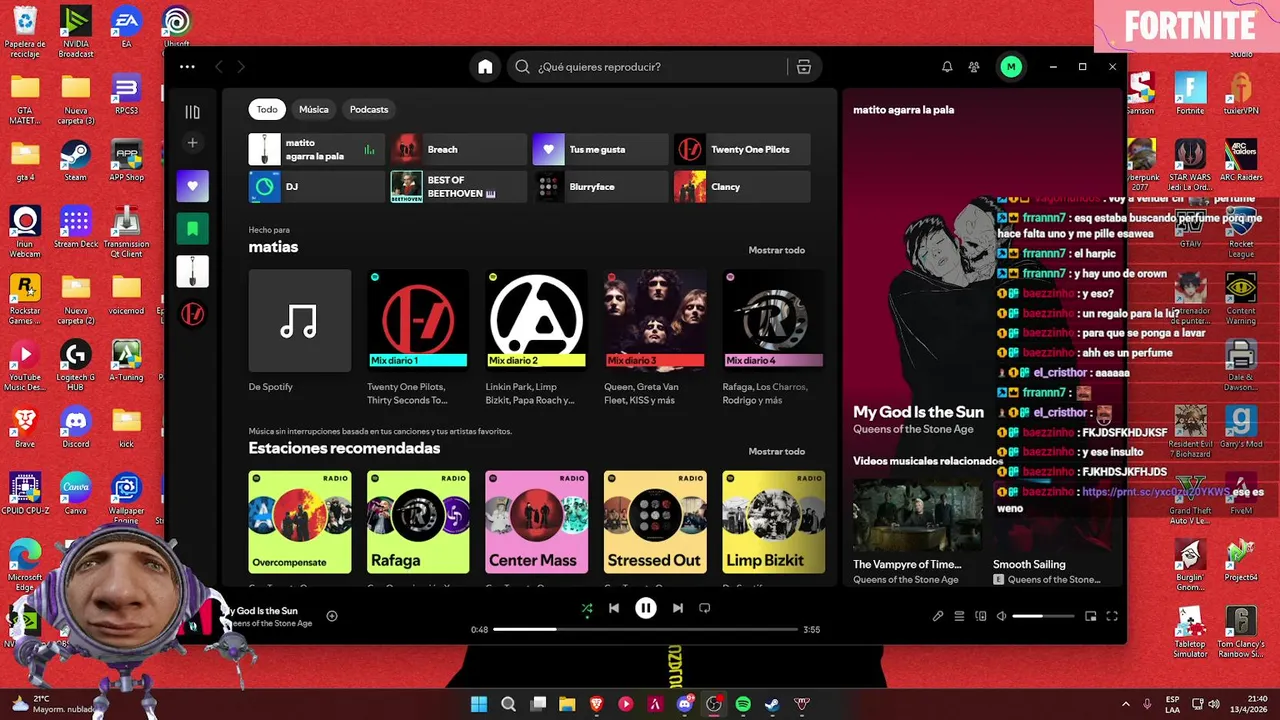
Task: Seek within the song progress bar
Action: [646, 630]
